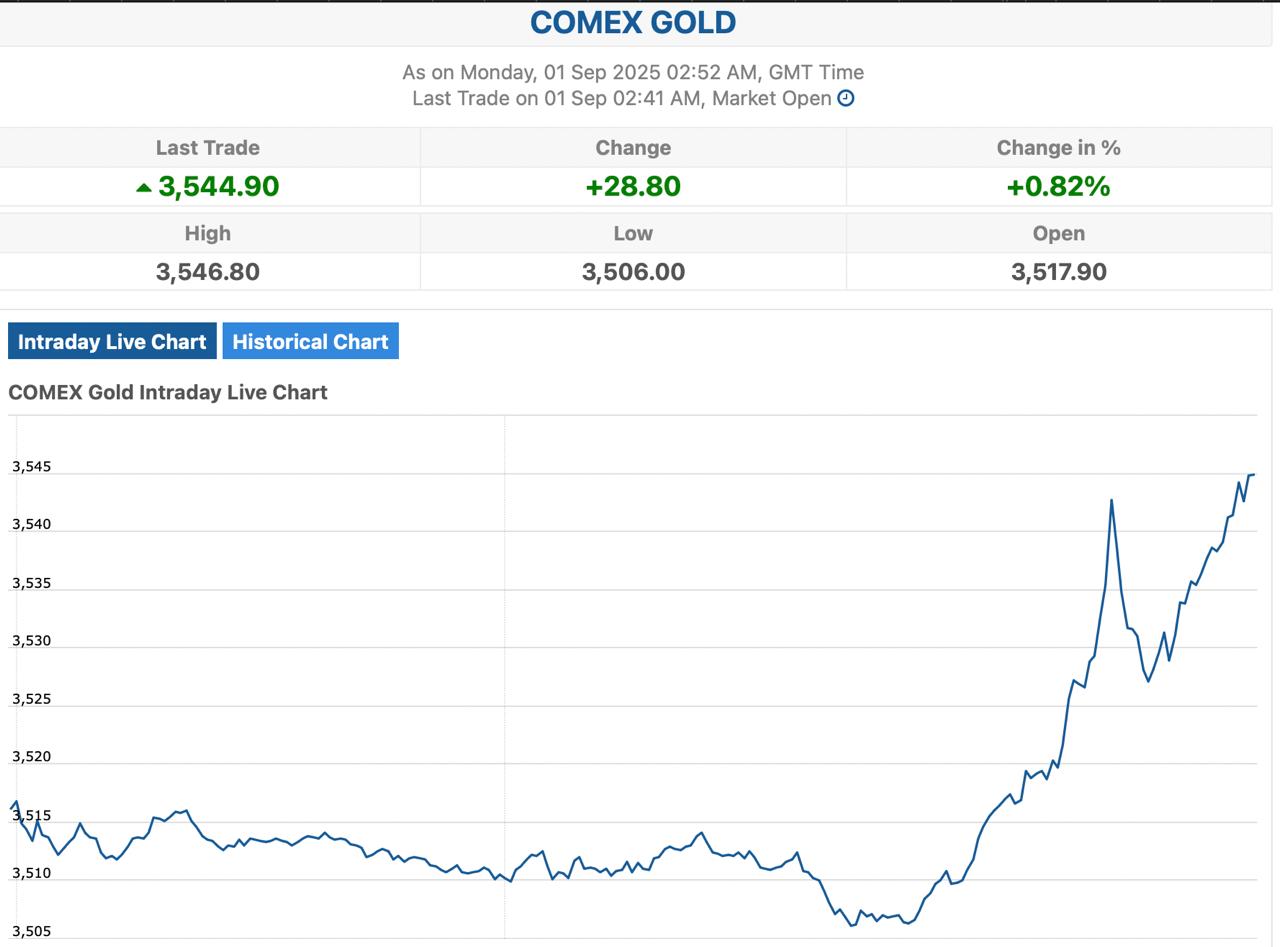Click the Last Trade column header
The height and width of the screenshot is (947, 1280).
pos(208,148)
